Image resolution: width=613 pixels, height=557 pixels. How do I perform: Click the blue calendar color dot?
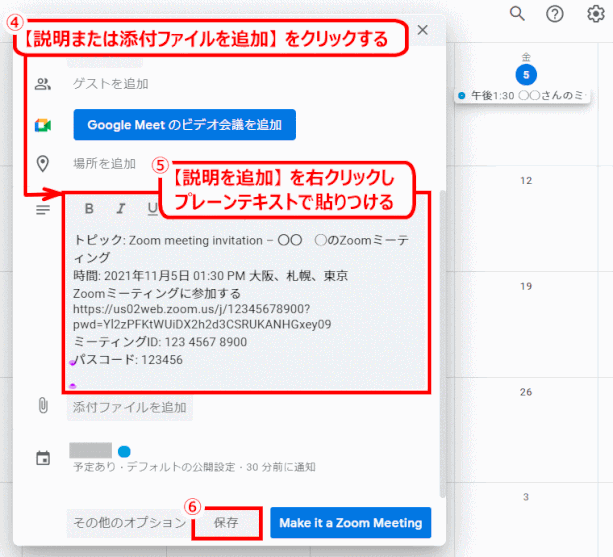coord(124,451)
